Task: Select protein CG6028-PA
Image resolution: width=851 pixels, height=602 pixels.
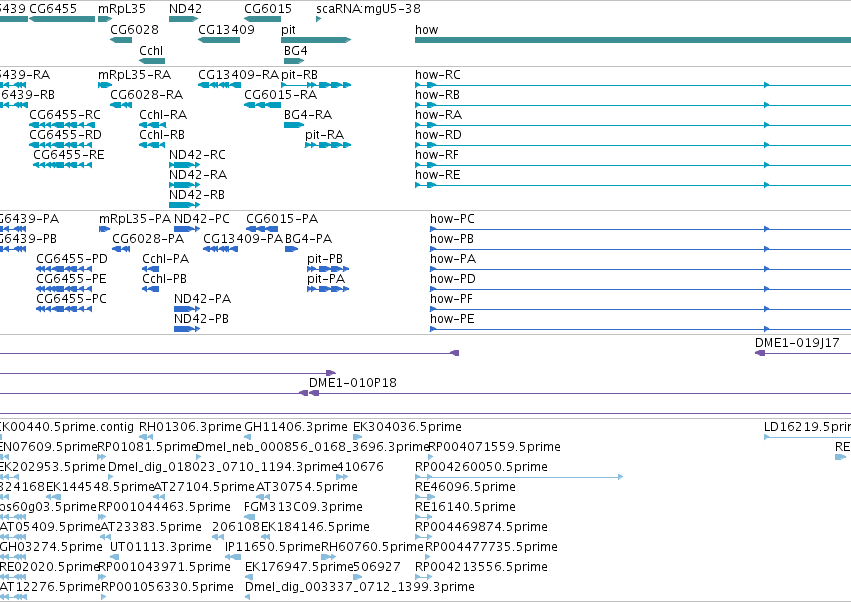Action: click(x=148, y=239)
